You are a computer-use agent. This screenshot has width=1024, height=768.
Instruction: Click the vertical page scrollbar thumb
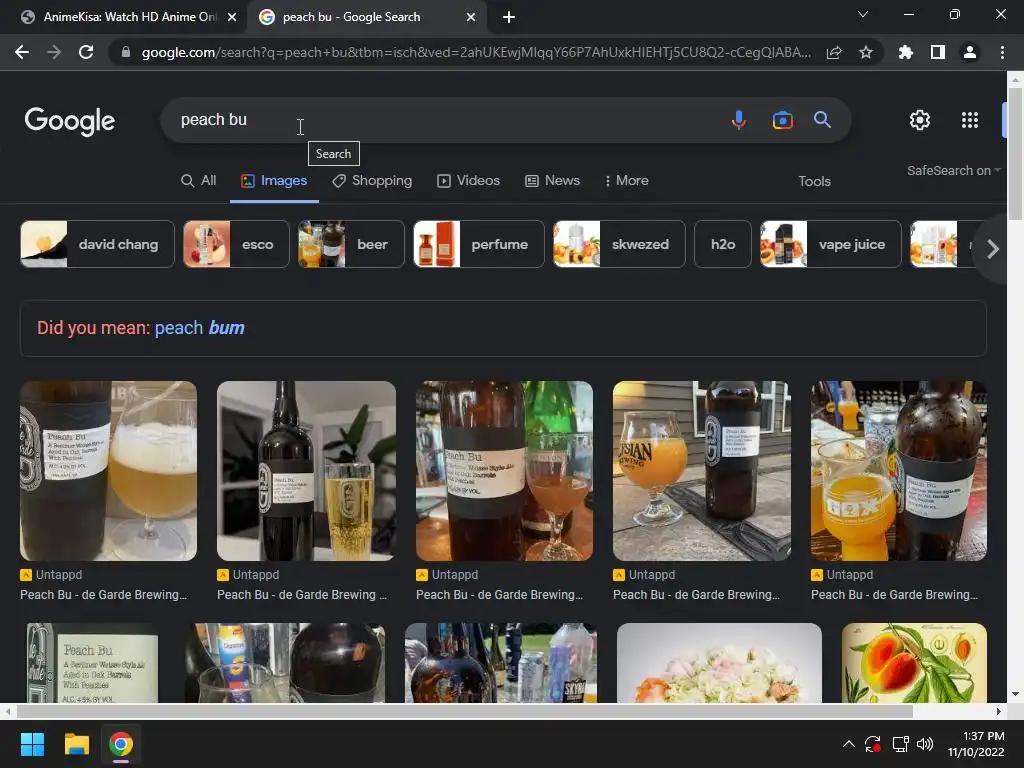pos(1015,153)
